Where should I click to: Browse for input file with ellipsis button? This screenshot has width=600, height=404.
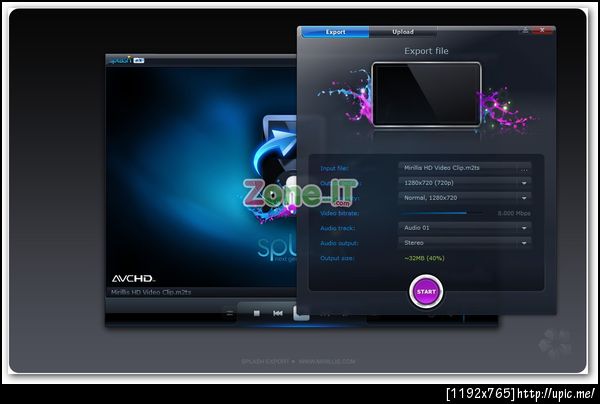(x=524, y=168)
